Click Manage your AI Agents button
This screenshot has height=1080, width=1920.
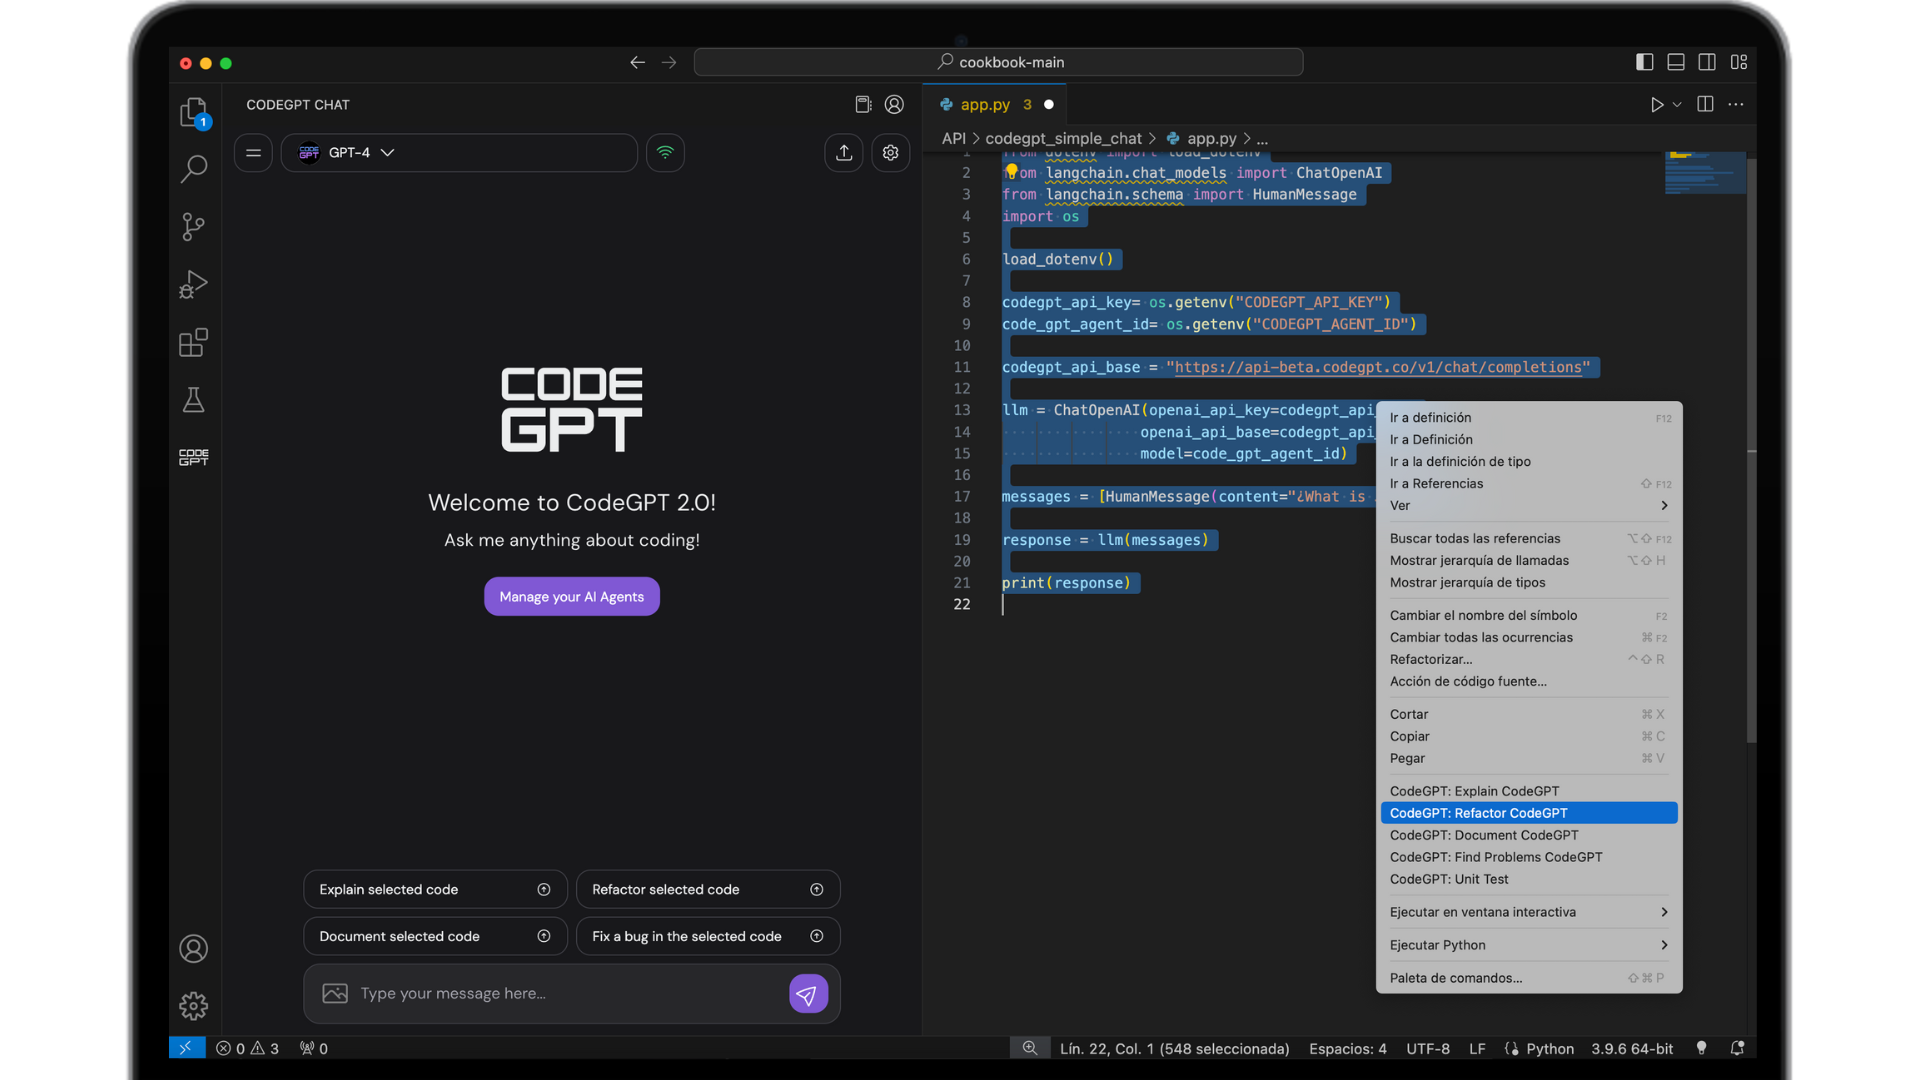(x=572, y=597)
